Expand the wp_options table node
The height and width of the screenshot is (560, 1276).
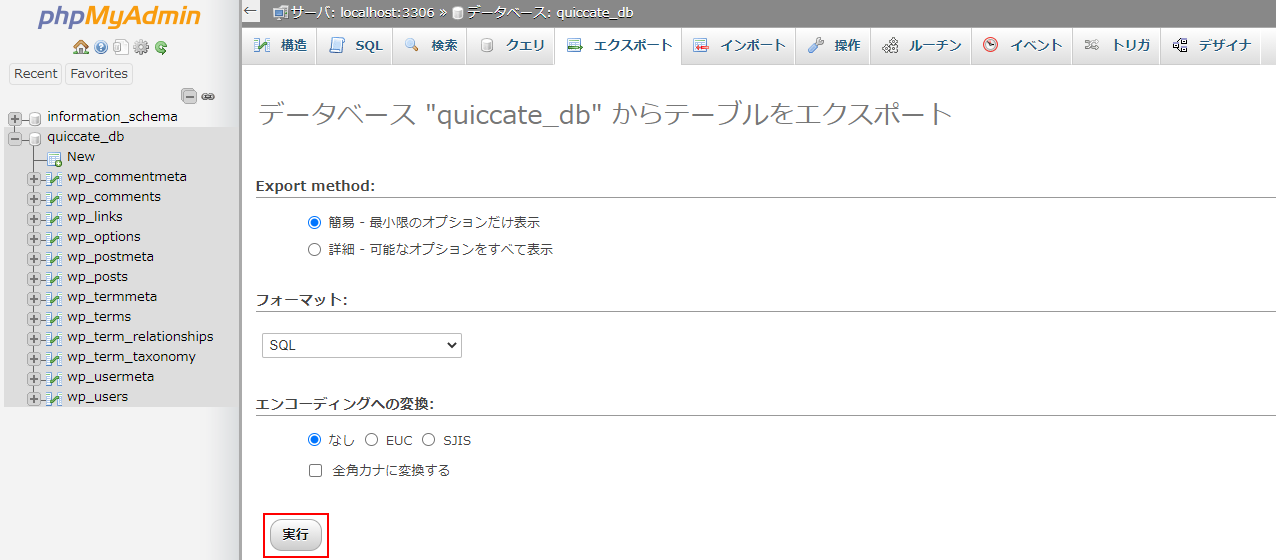pos(34,238)
